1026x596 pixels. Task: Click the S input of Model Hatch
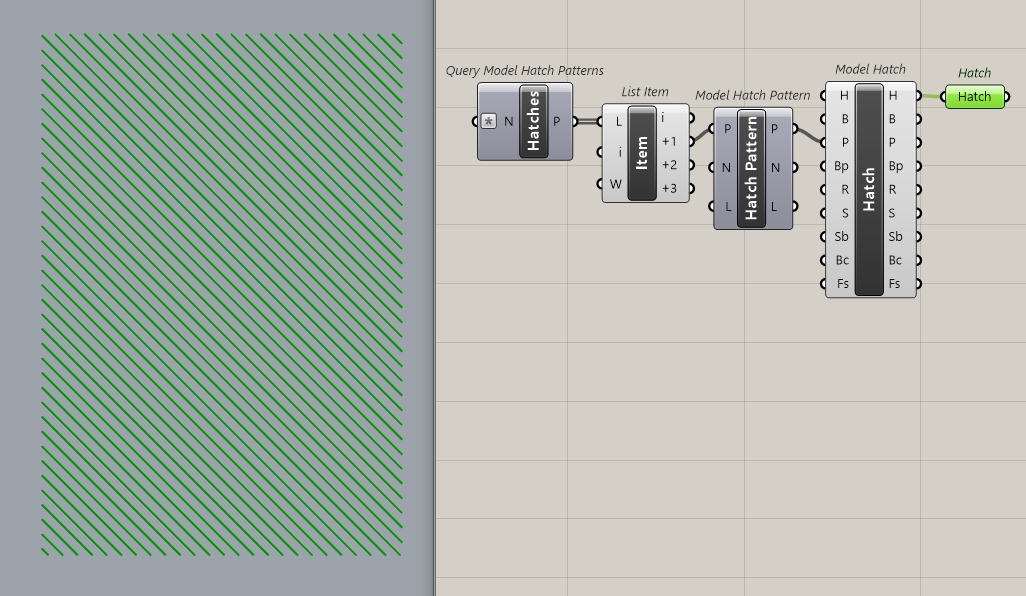click(845, 213)
